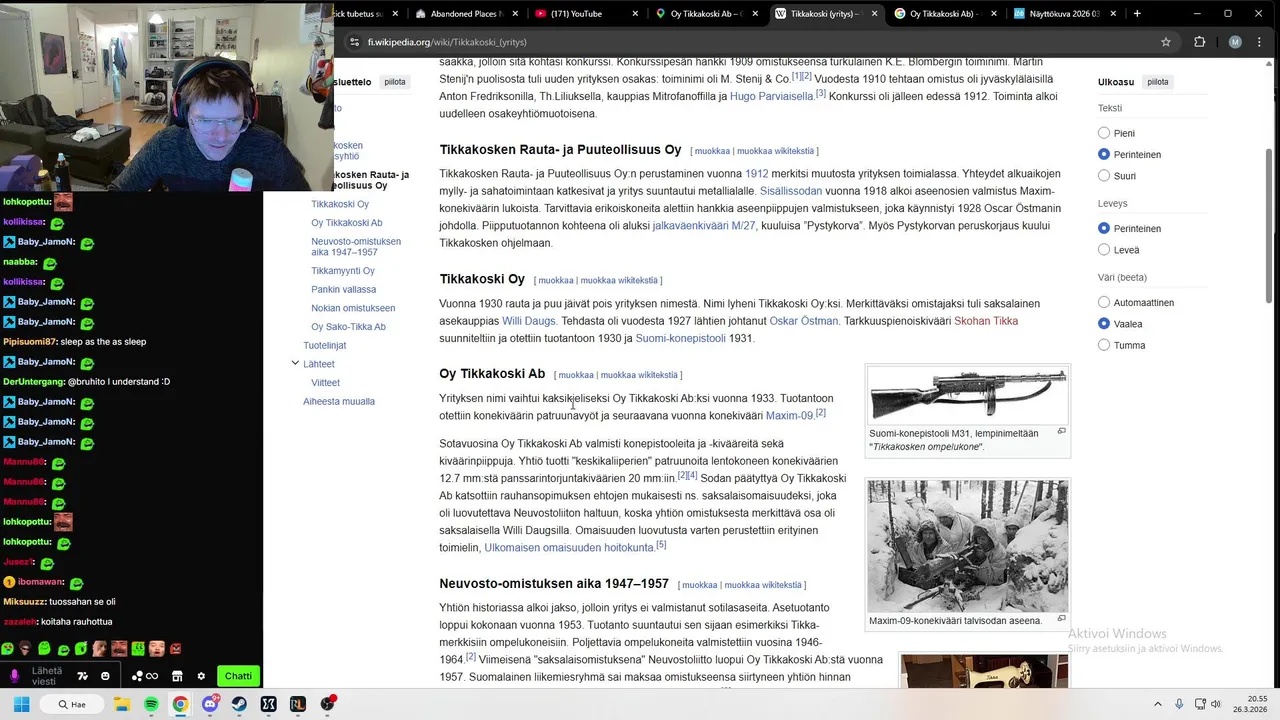The width and height of the screenshot is (1280, 720).
Task: Open Chrome from the taskbar
Action: pyautogui.click(x=180, y=704)
